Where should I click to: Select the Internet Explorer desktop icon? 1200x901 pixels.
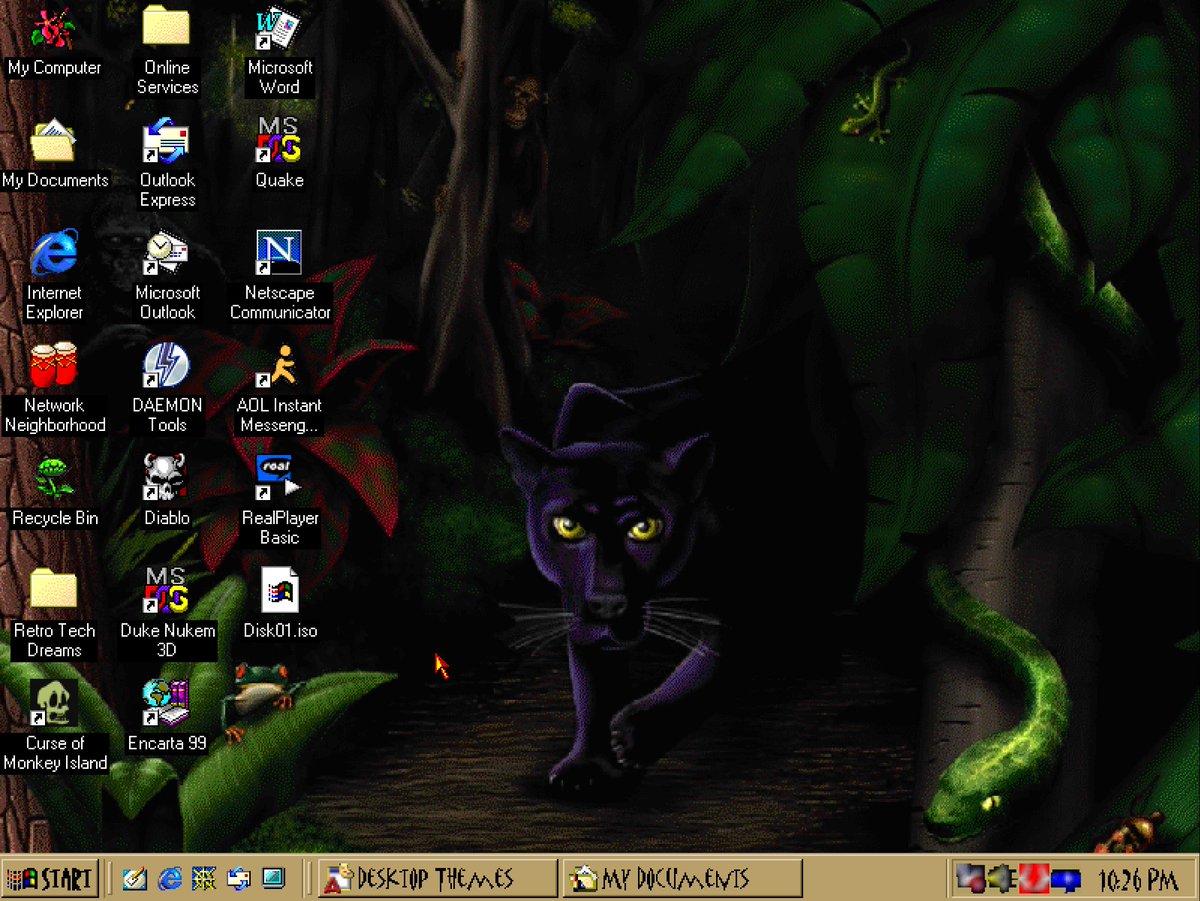(54, 253)
